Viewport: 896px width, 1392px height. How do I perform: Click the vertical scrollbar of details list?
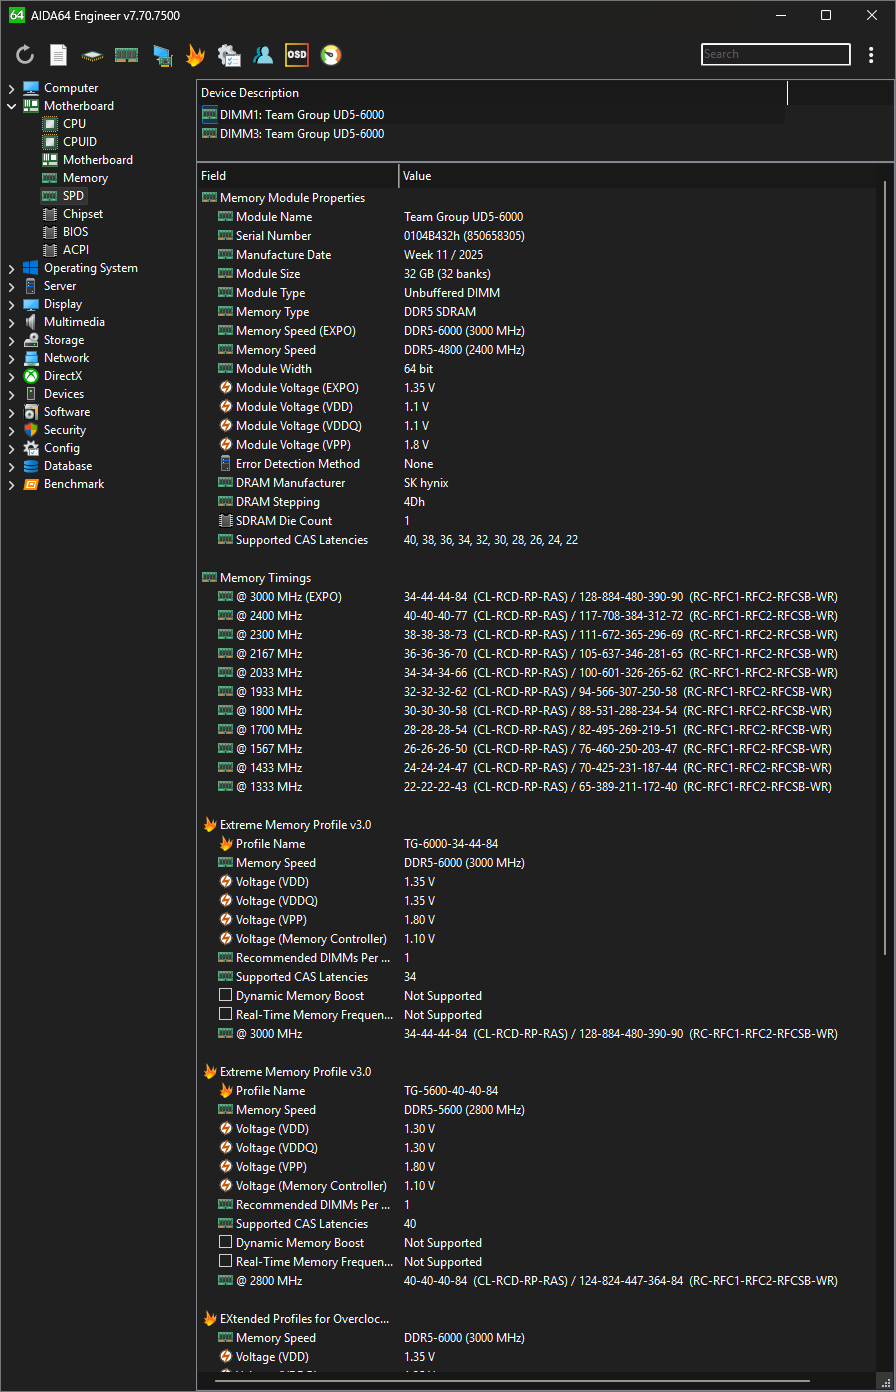tap(886, 600)
